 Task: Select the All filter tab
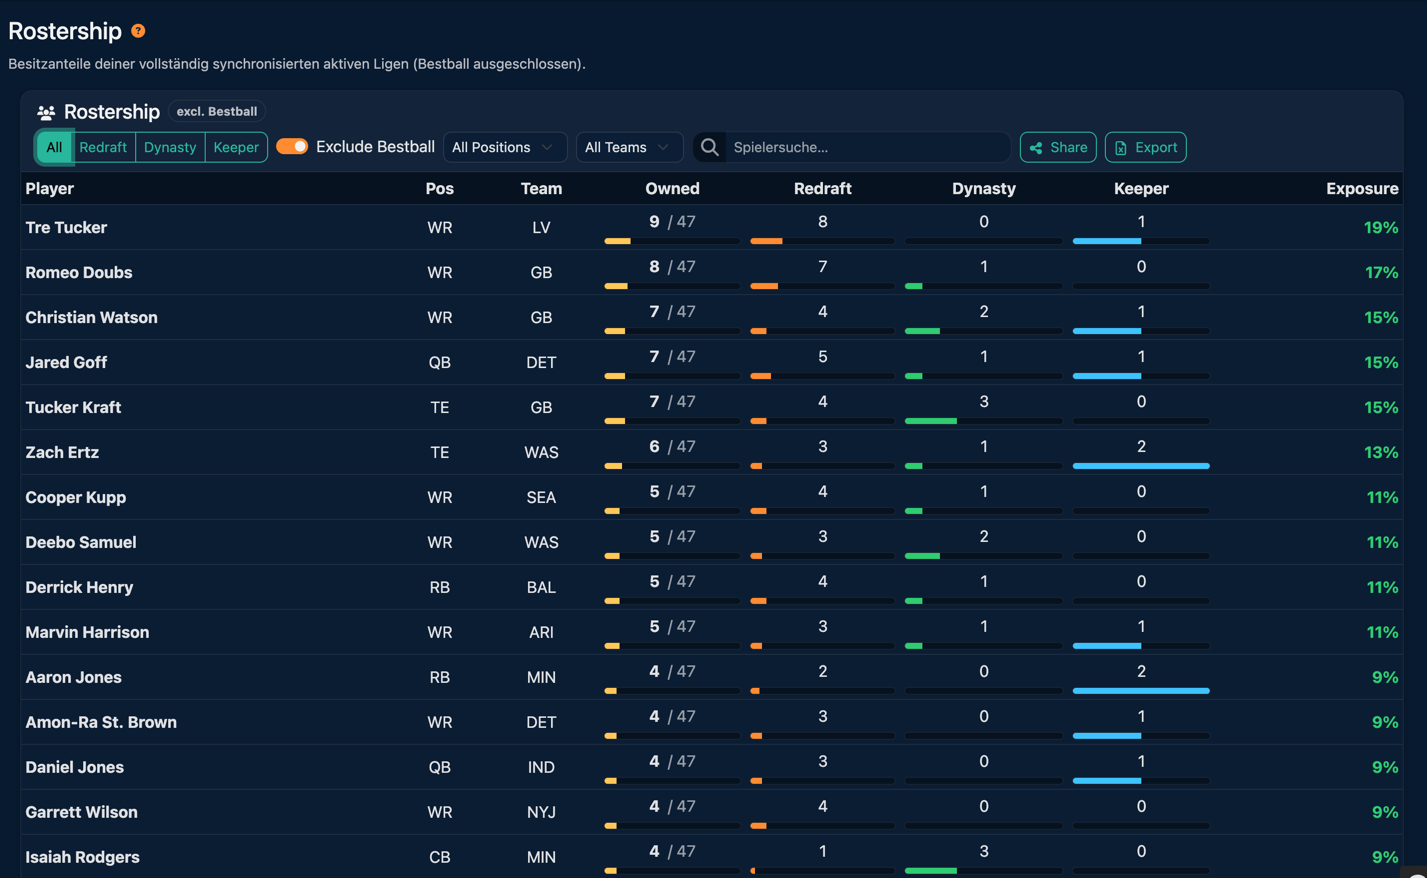point(54,147)
